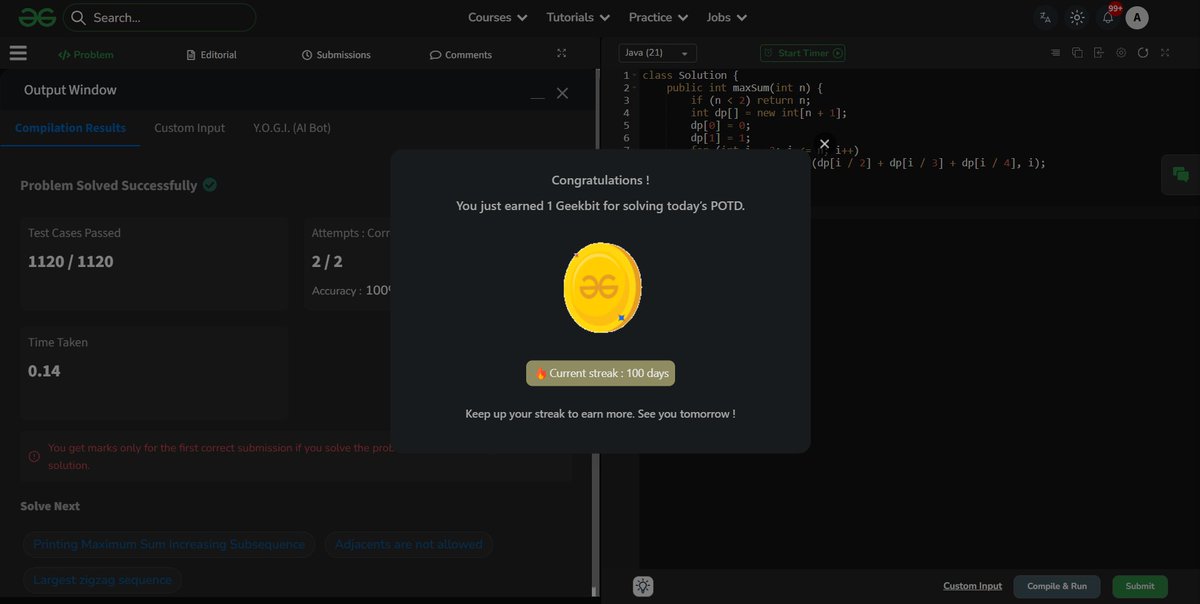Click the reset code icon
Image resolution: width=1200 pixels, height=604 pixels.
tap(1142, 53)
